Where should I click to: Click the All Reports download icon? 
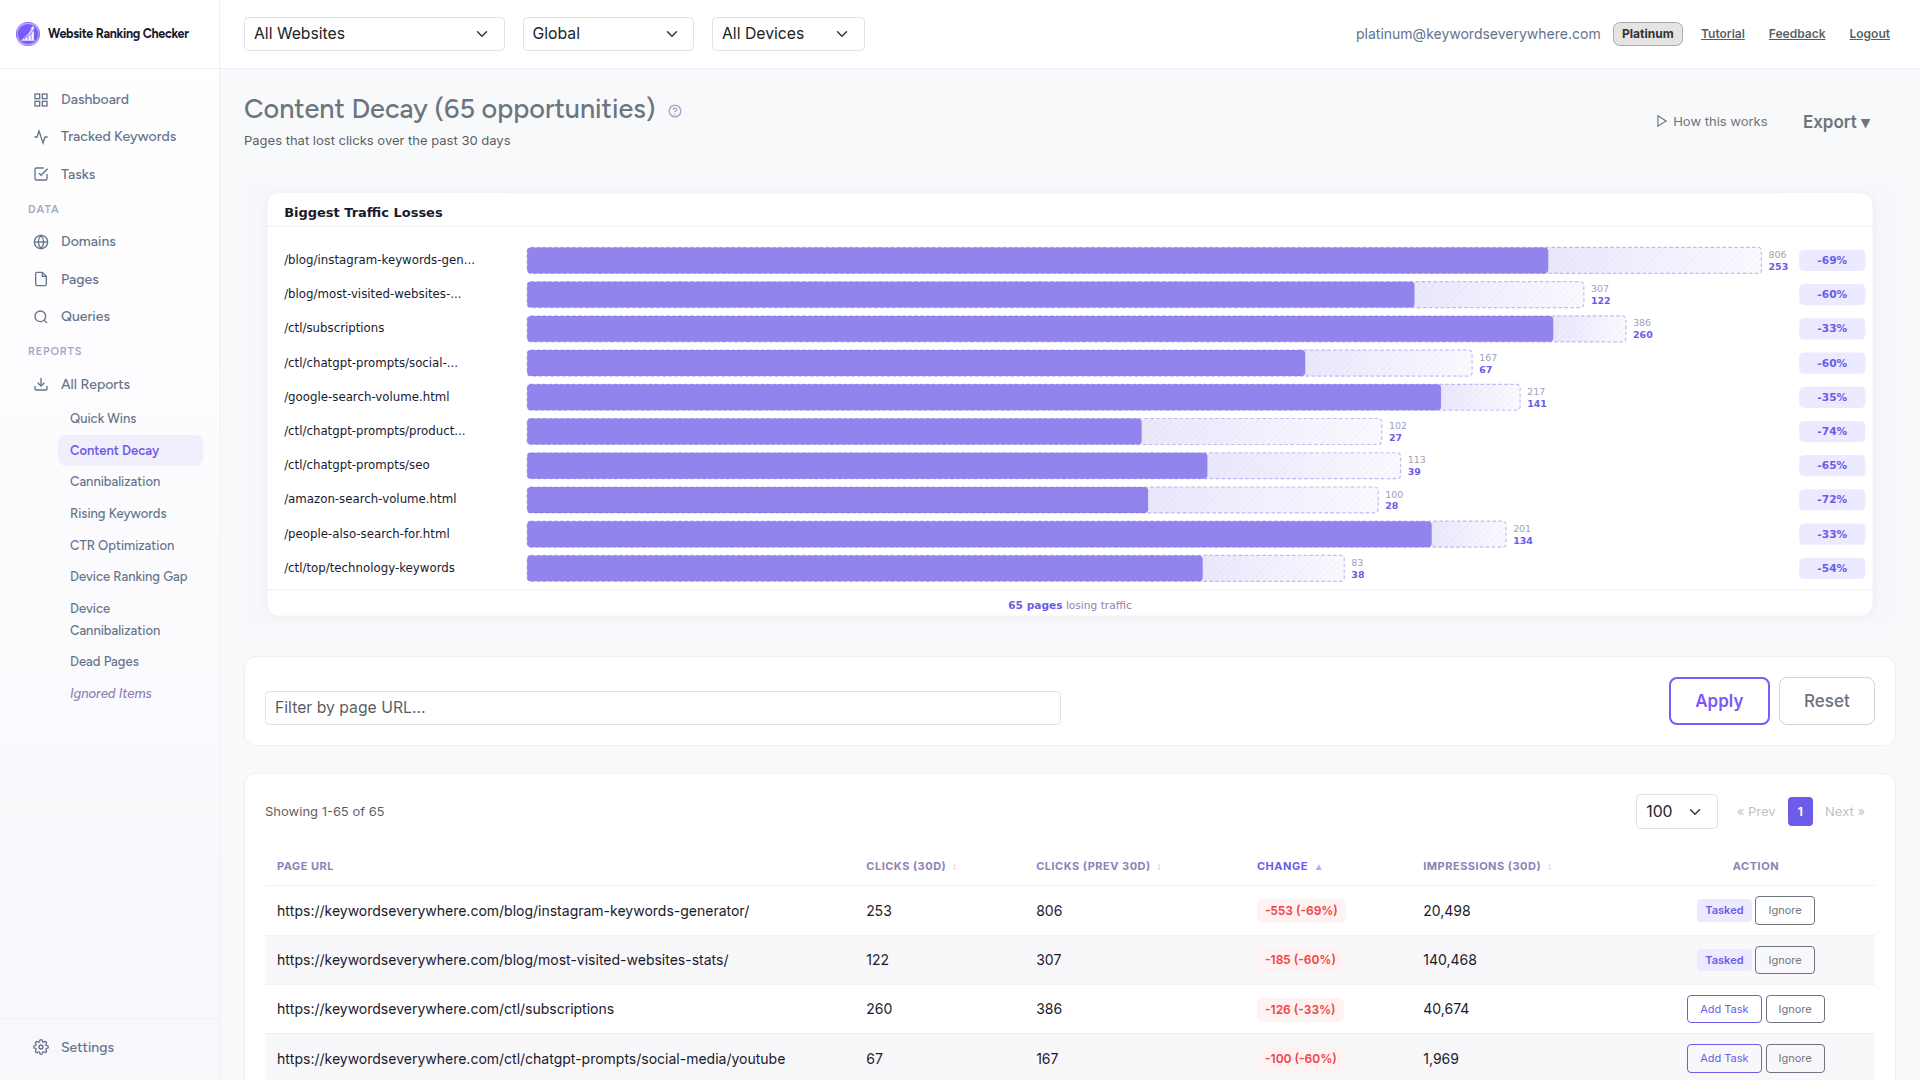pos(41,384)
